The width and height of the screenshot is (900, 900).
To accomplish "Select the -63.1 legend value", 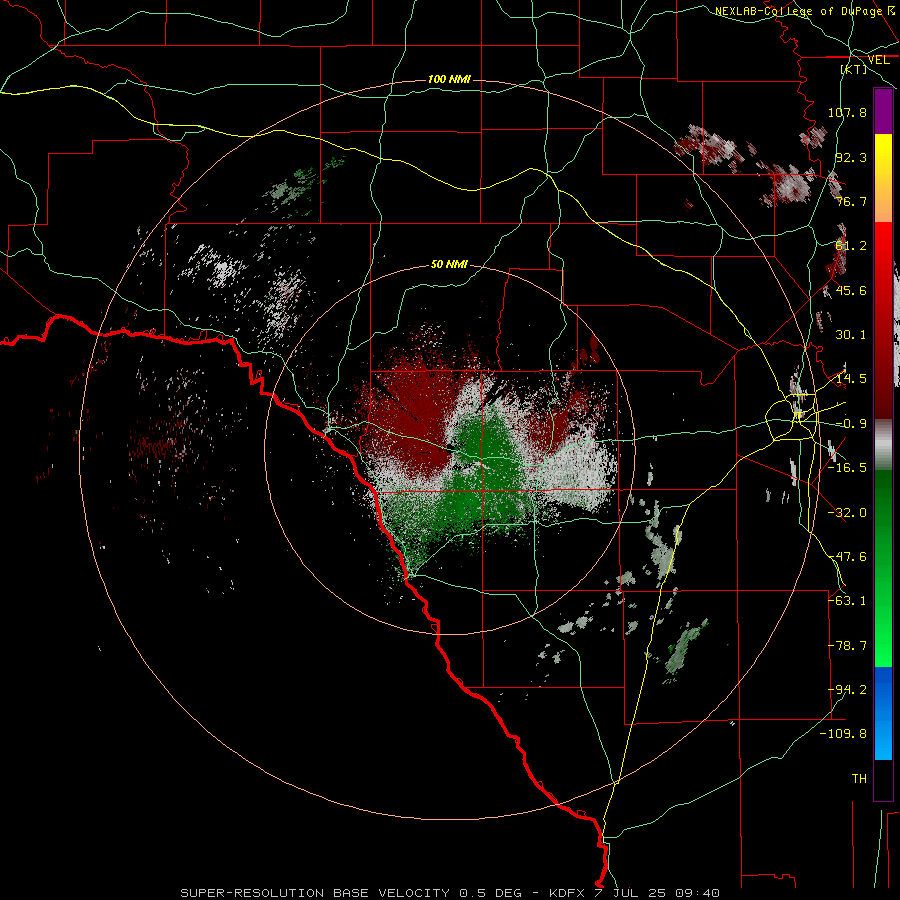I will pos(847,600).
